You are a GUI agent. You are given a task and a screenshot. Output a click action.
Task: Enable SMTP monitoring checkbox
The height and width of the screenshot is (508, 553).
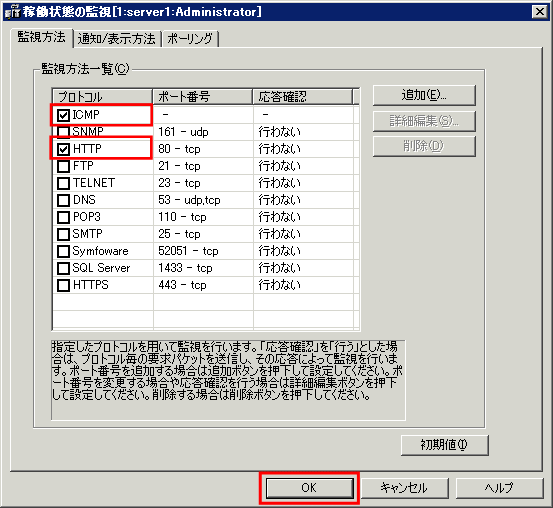(63, 234)
